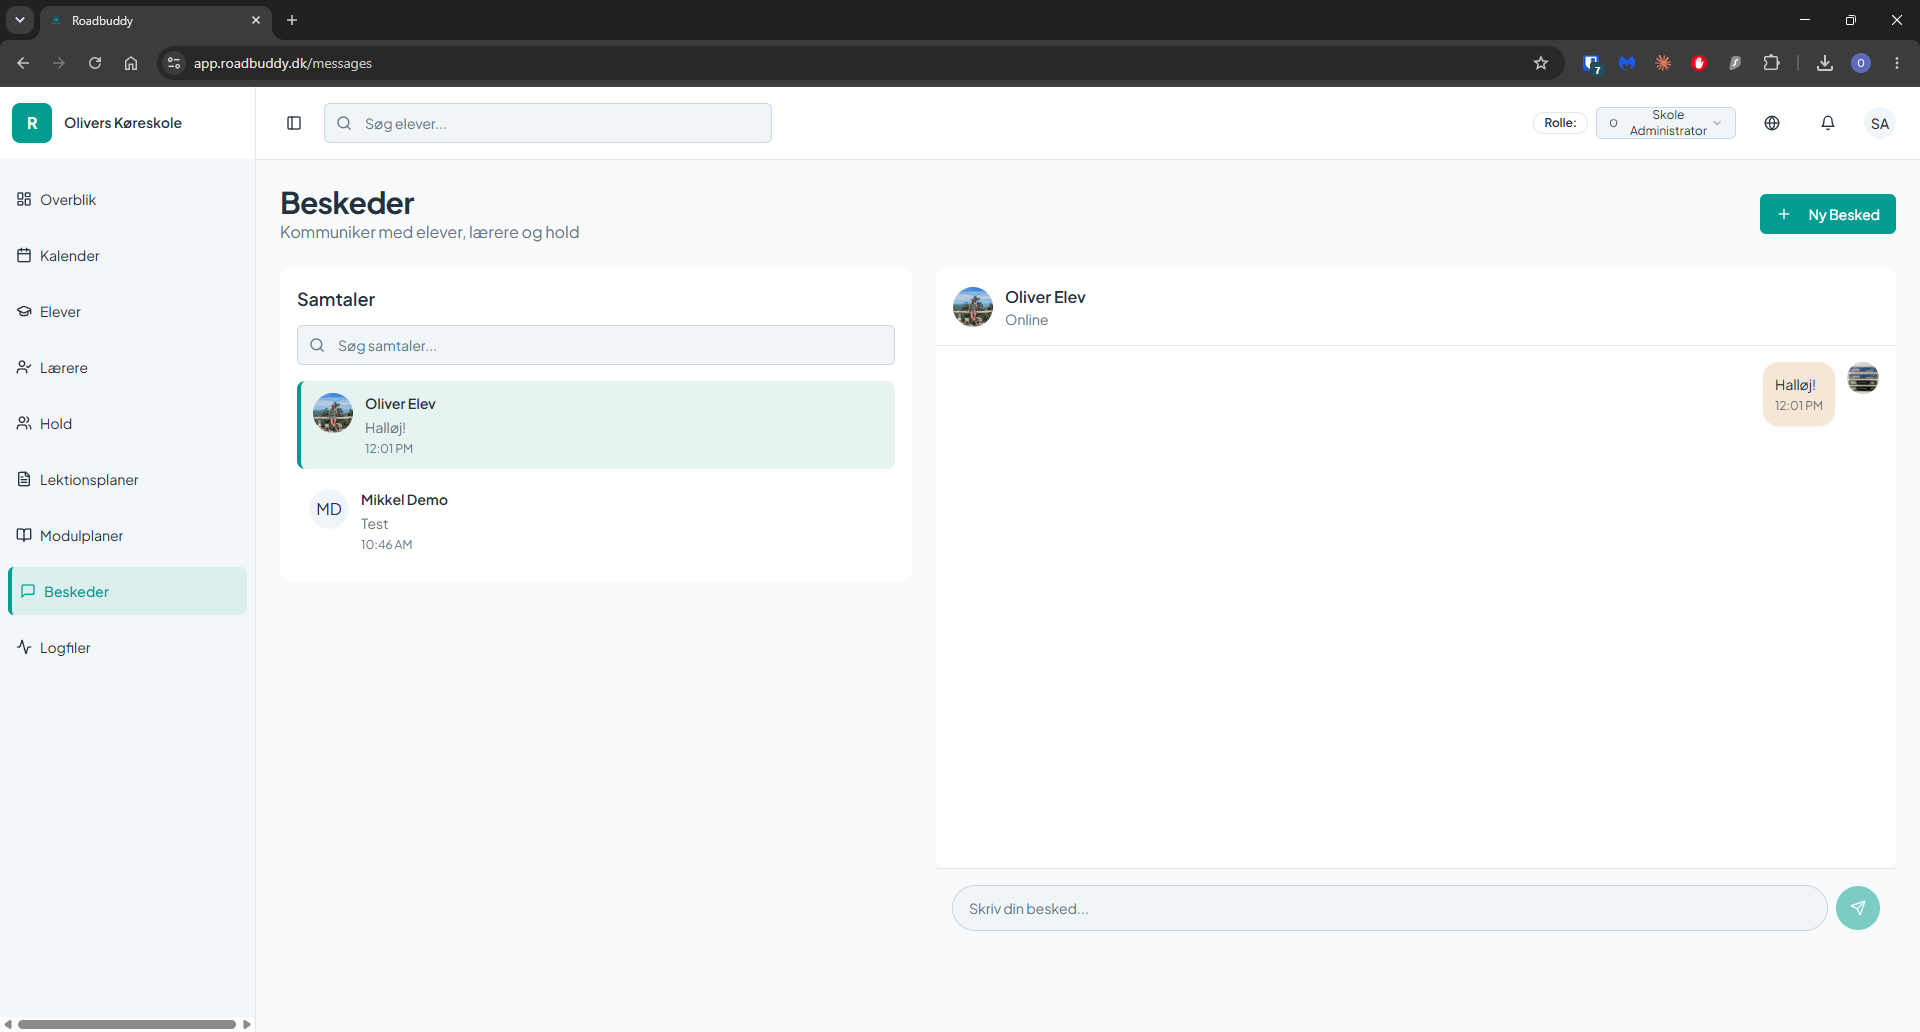Click the Kalender calendar icon
Screen dimensions: 1920x1032
click(x=24, y=255)
